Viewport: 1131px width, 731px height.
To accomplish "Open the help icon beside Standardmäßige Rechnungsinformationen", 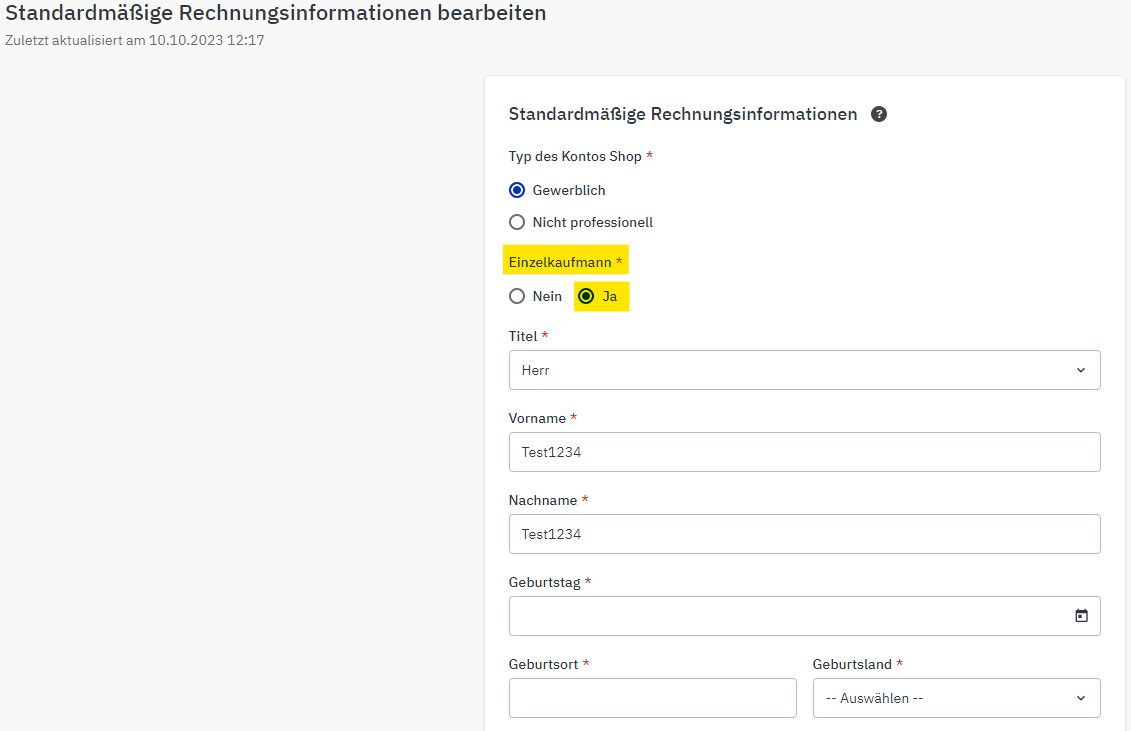I will click(x=879, y=114).
